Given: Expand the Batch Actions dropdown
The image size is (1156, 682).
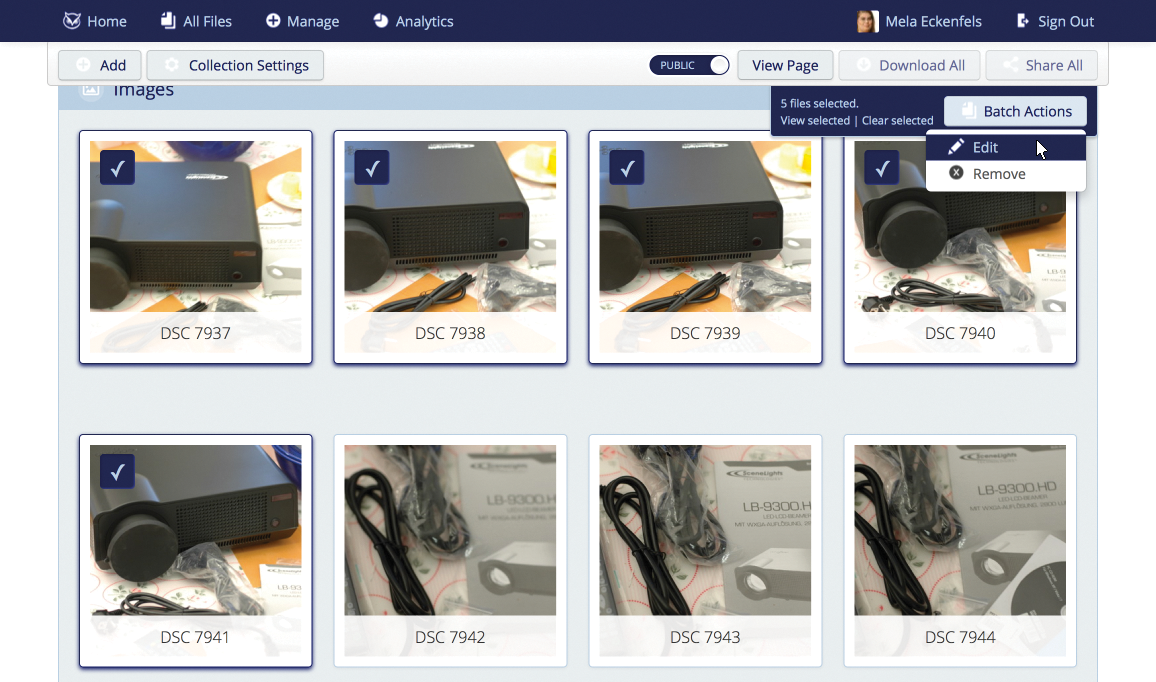Looking at the screenshot, I should coord(1014,111).
